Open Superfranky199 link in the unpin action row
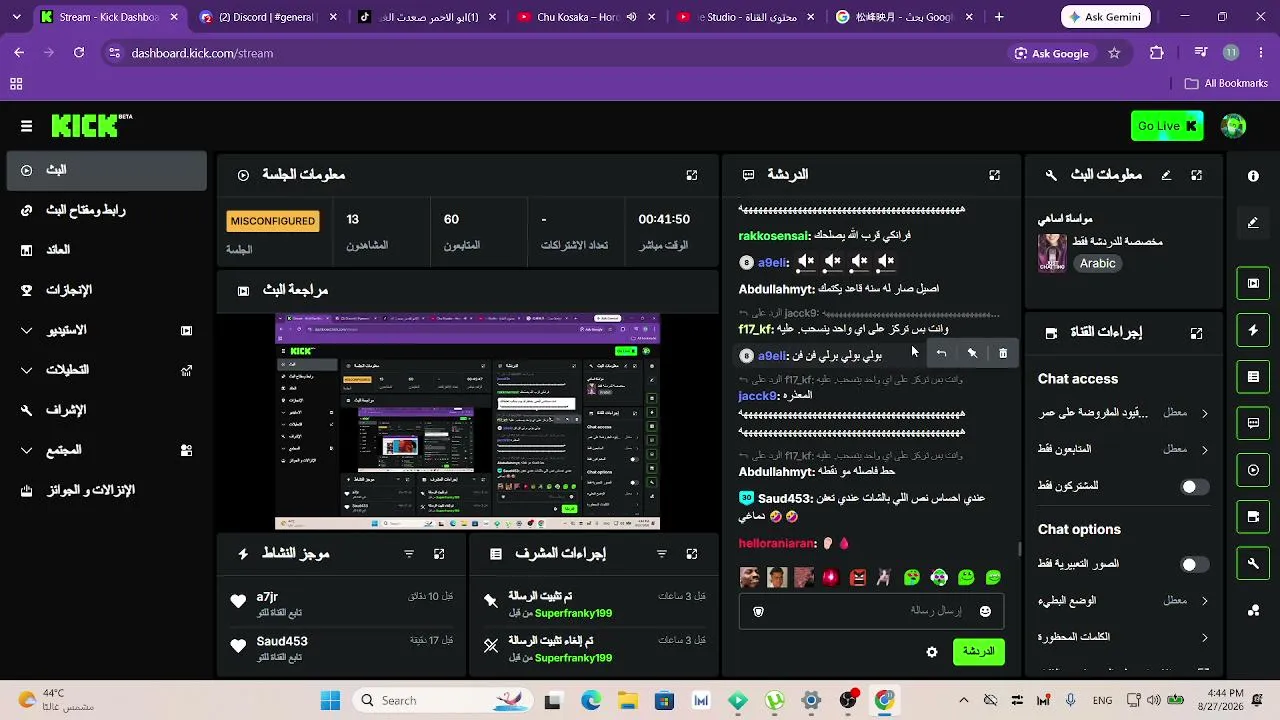The width and height of the screenshot is (1280, 720). [x=573, y=658]
